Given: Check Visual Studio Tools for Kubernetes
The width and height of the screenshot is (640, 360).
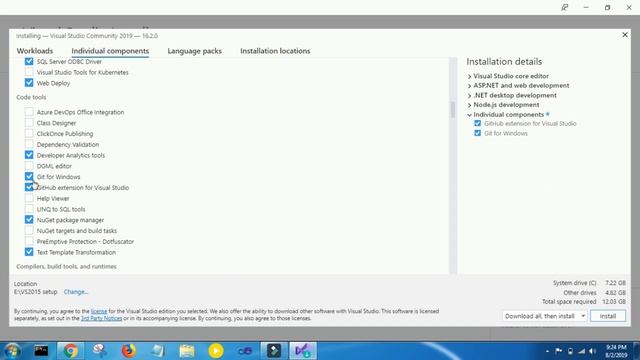Looking at the screenshot, I should click(x=29, y=72).
